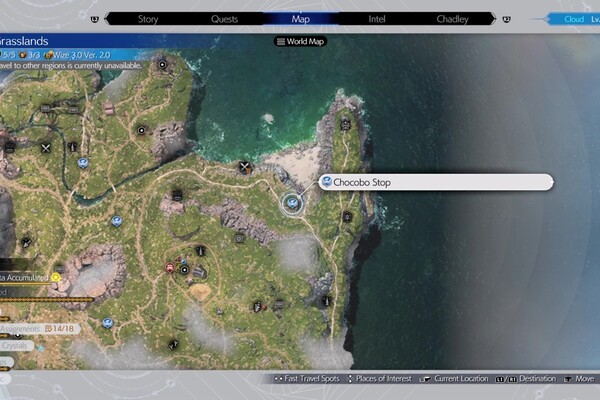The width and height of the screenshot is (600, 400).
Task: Click the Data Accumulated progress line
Action: 26,284
